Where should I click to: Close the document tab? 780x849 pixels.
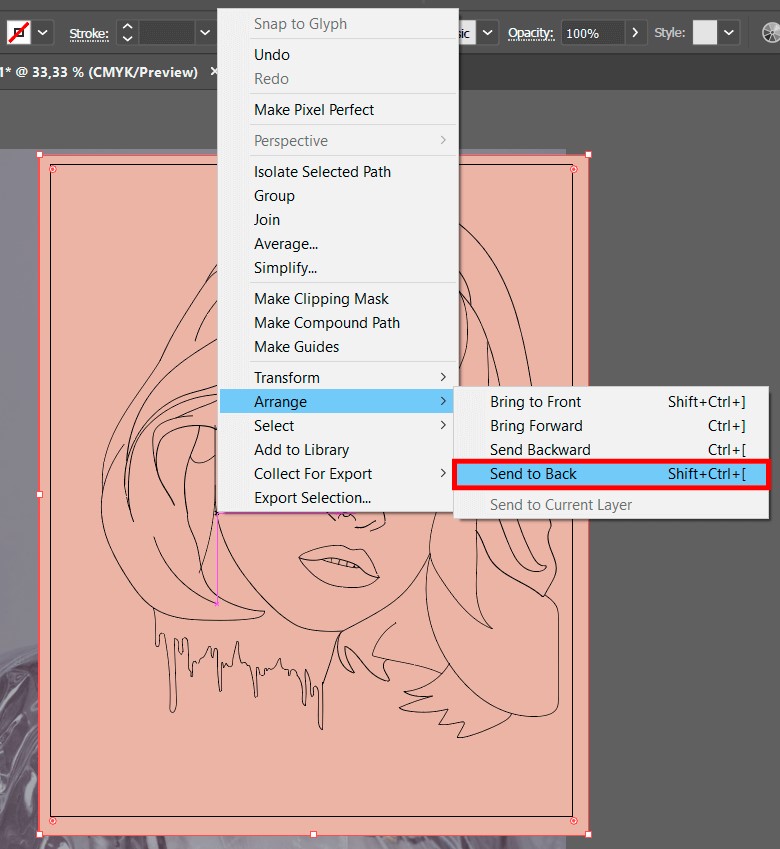214,72
